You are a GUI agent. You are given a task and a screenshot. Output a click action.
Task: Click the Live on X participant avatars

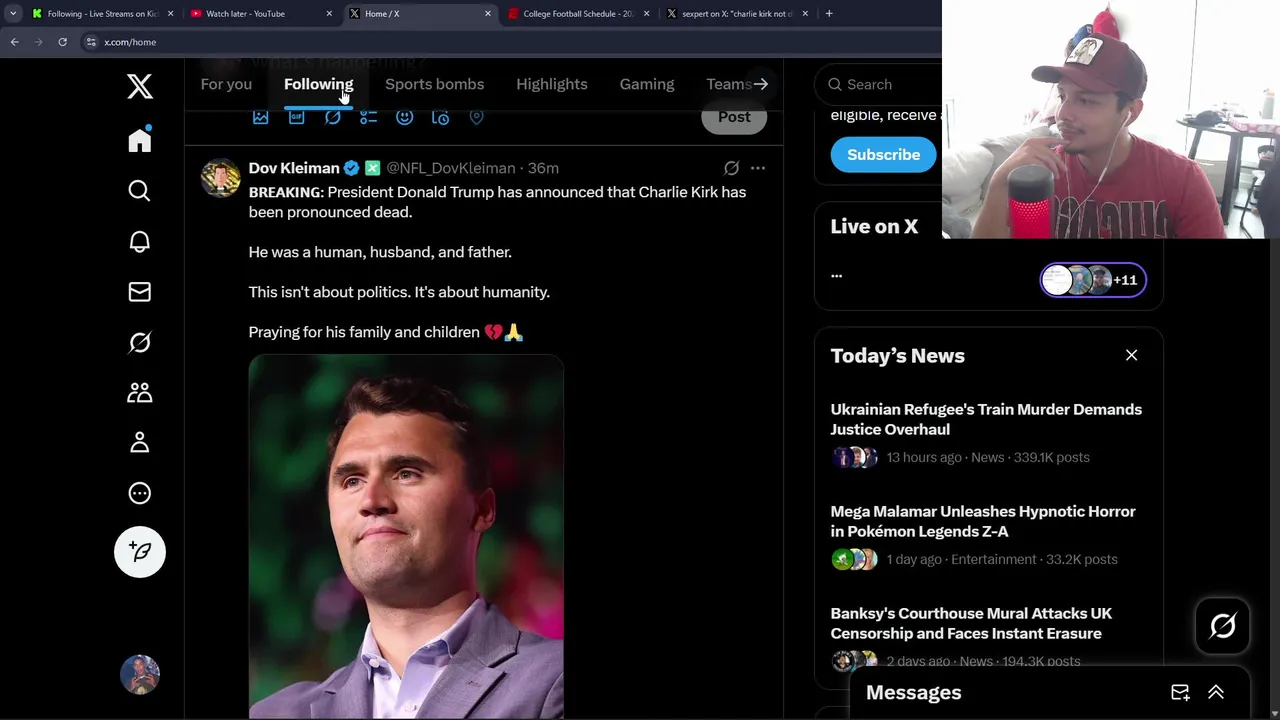1093,280
